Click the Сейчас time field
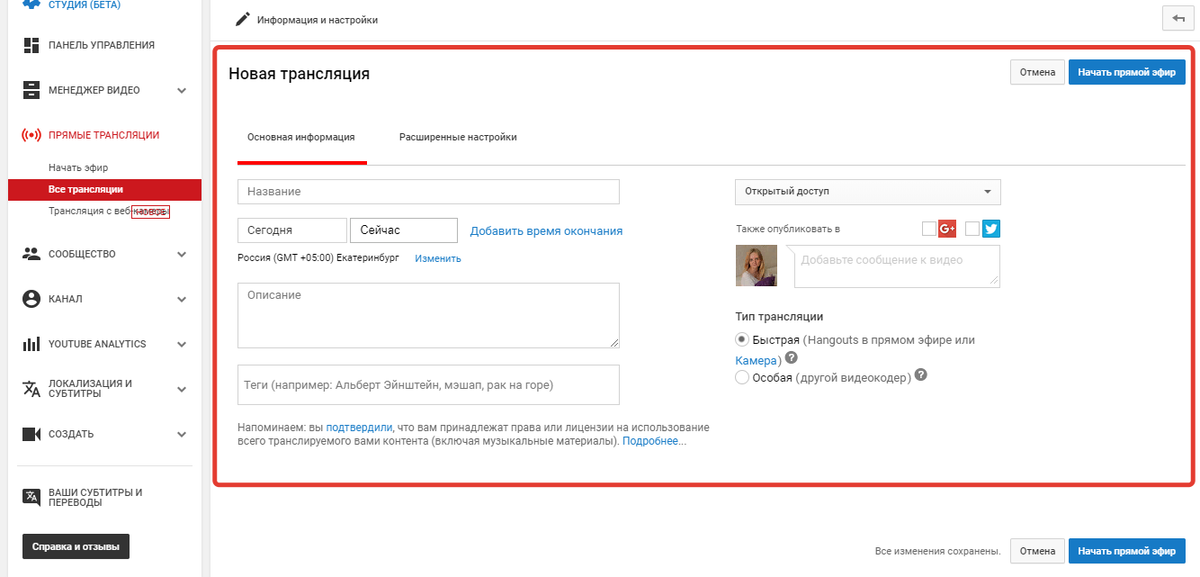 pos(403,230)
